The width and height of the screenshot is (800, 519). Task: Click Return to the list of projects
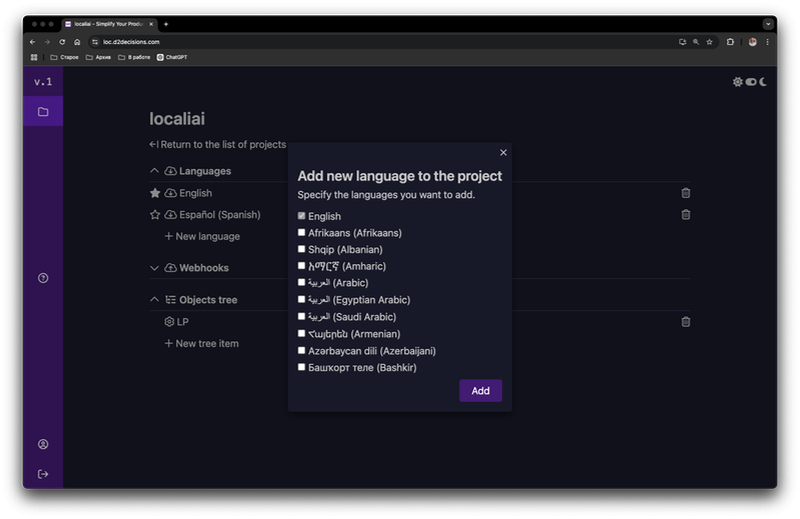click(x=217, y=144)
